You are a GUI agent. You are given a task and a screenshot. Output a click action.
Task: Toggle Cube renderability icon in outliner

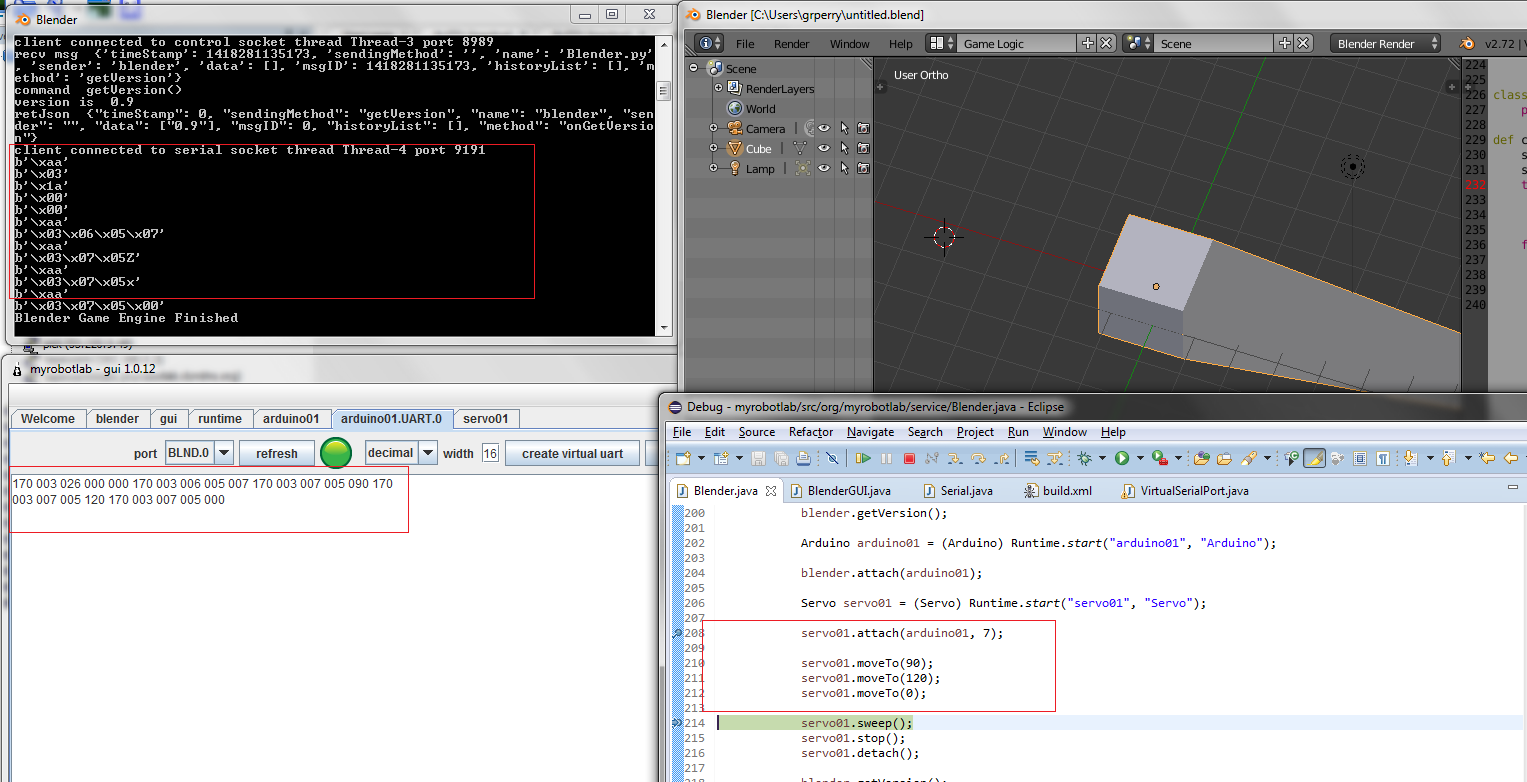(863, 148)
